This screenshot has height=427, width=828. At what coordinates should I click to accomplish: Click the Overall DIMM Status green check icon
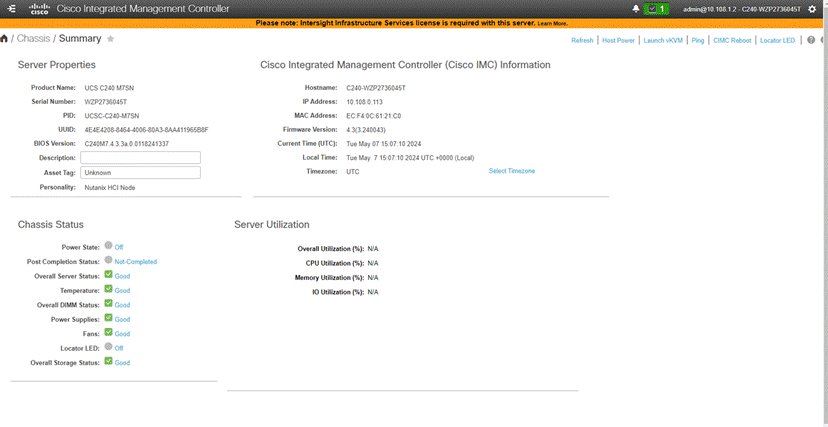click(108, 303)
